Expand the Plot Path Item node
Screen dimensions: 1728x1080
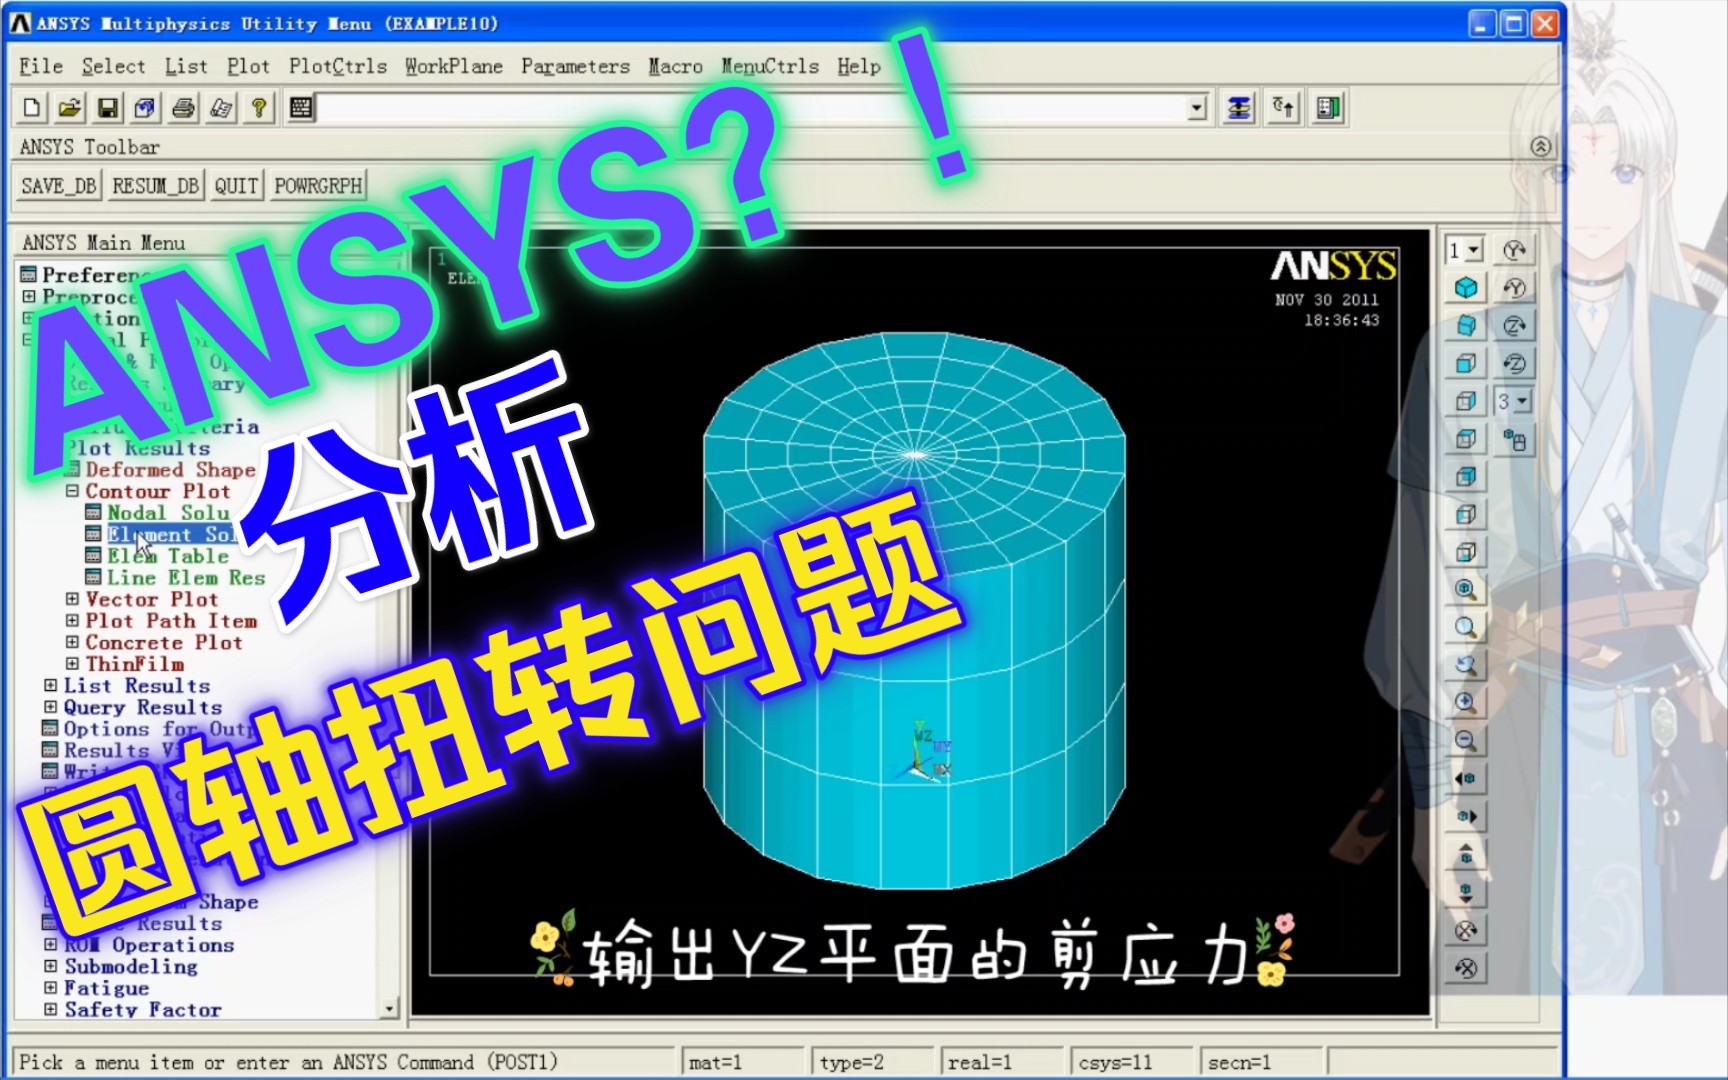72,621
